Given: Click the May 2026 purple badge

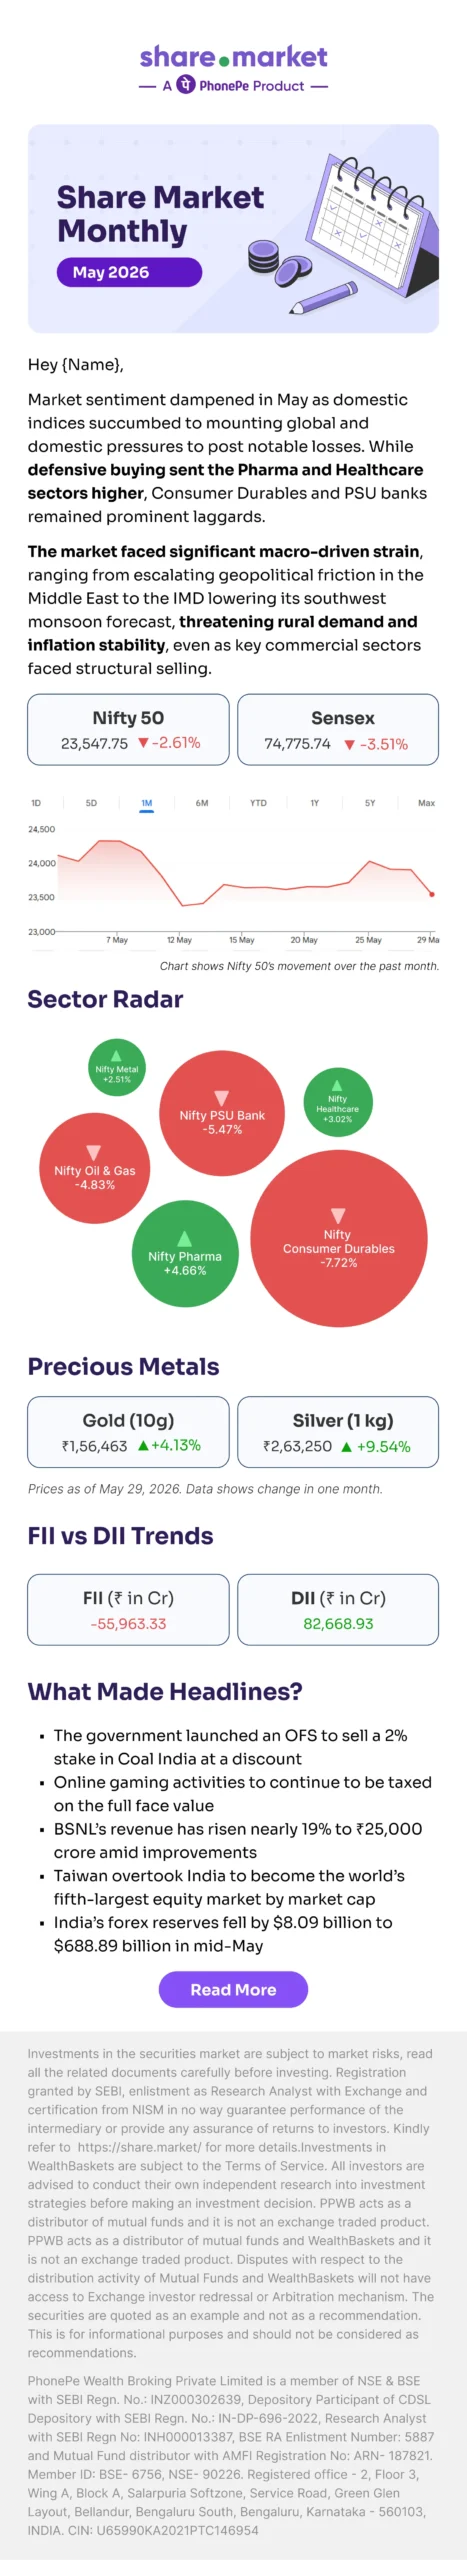Looking at the screenshot, I should click(130, 272).
